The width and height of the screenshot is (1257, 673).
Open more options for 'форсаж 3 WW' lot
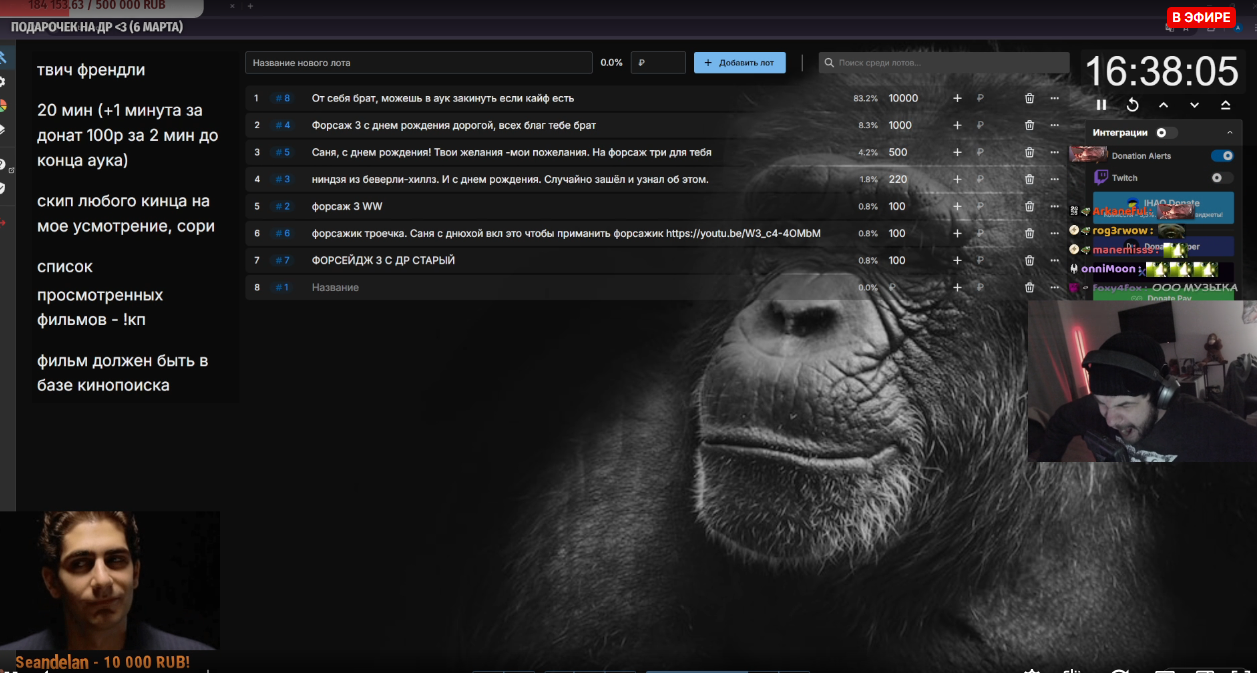(1054, 206)
